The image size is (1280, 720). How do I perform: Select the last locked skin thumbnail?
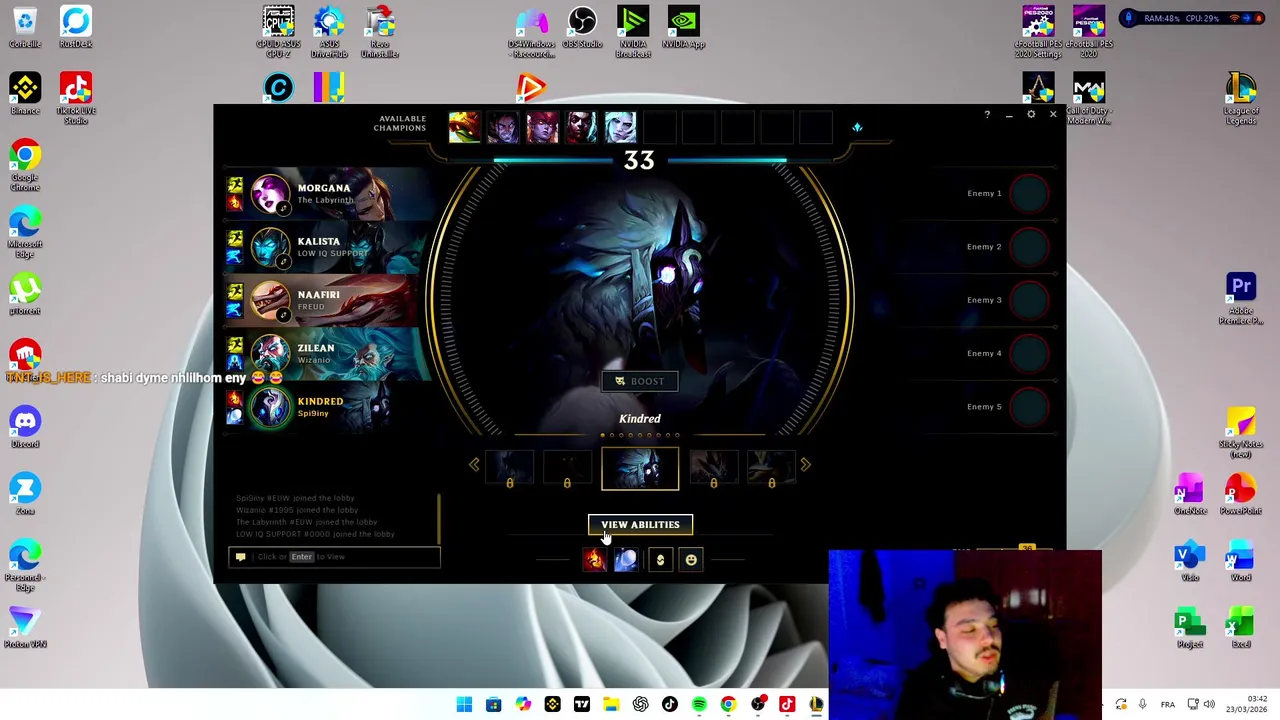(x=771, y=469)
